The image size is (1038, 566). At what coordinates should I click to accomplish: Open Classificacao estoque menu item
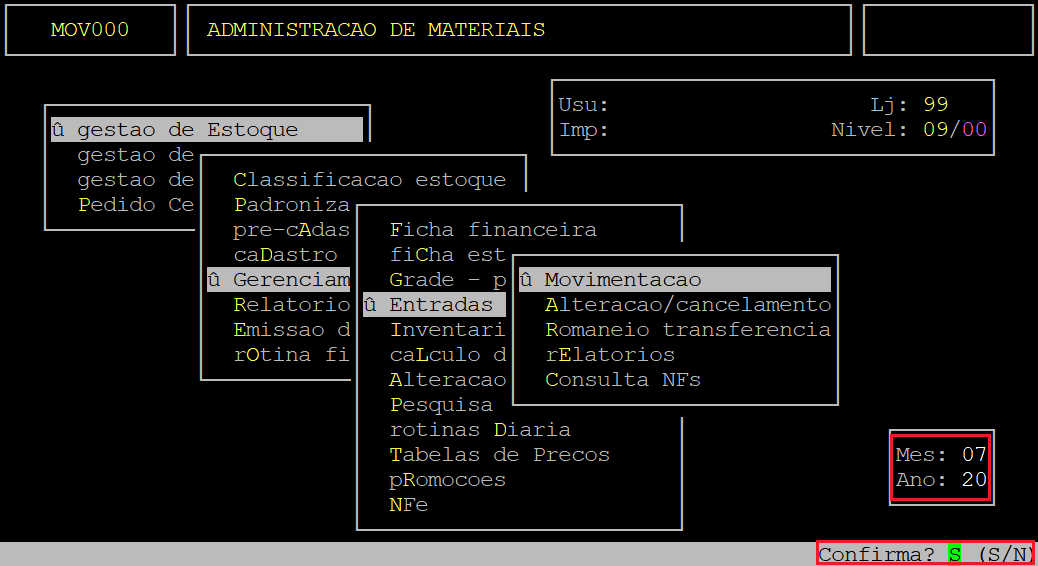(369, 180)
